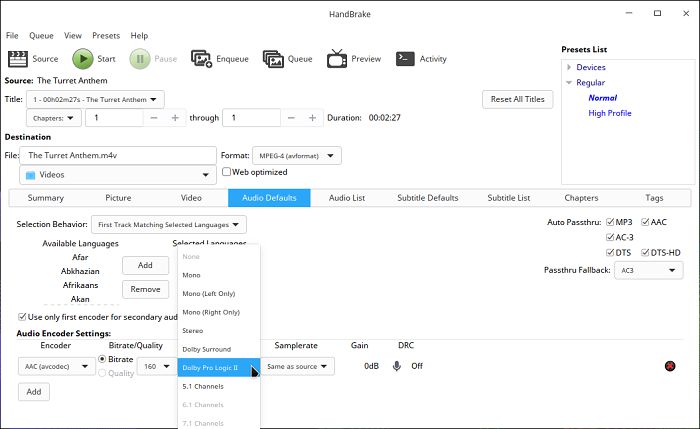The image size is (700, 429).
Task: Open the Preview TV icon
Action: click(x=336, y=59)
